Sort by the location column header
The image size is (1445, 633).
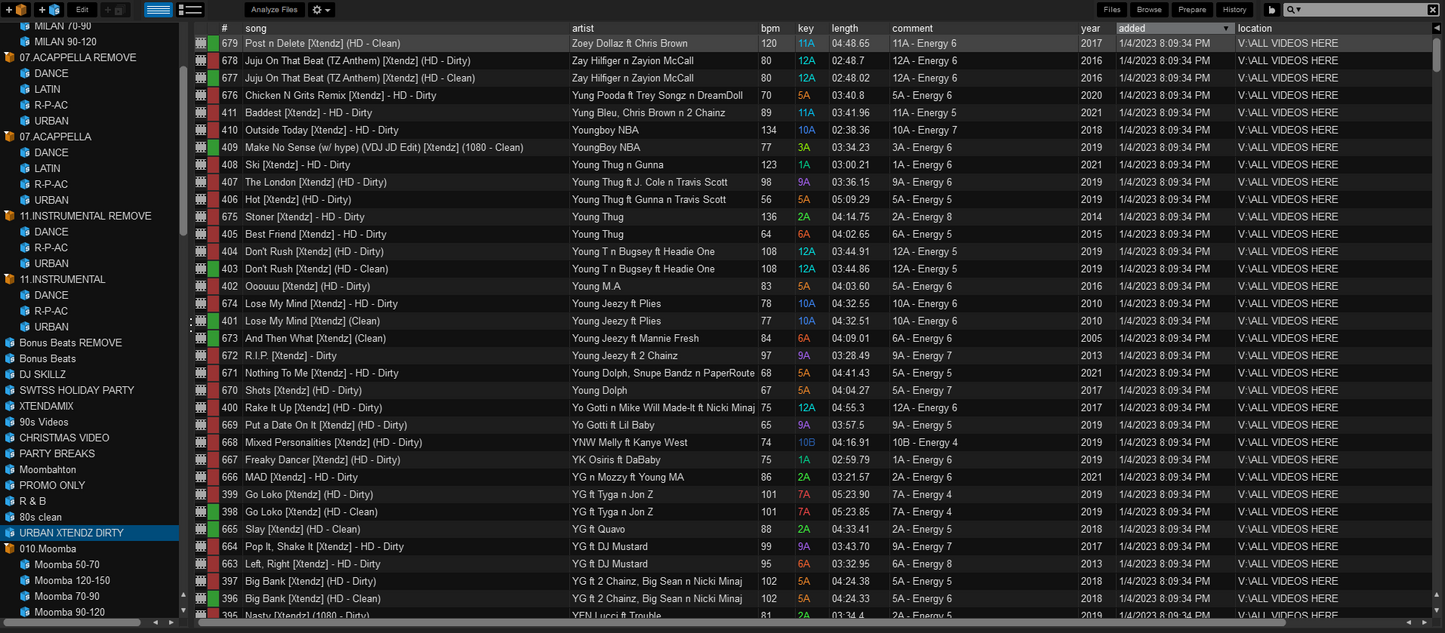(x=1333, y=29)
